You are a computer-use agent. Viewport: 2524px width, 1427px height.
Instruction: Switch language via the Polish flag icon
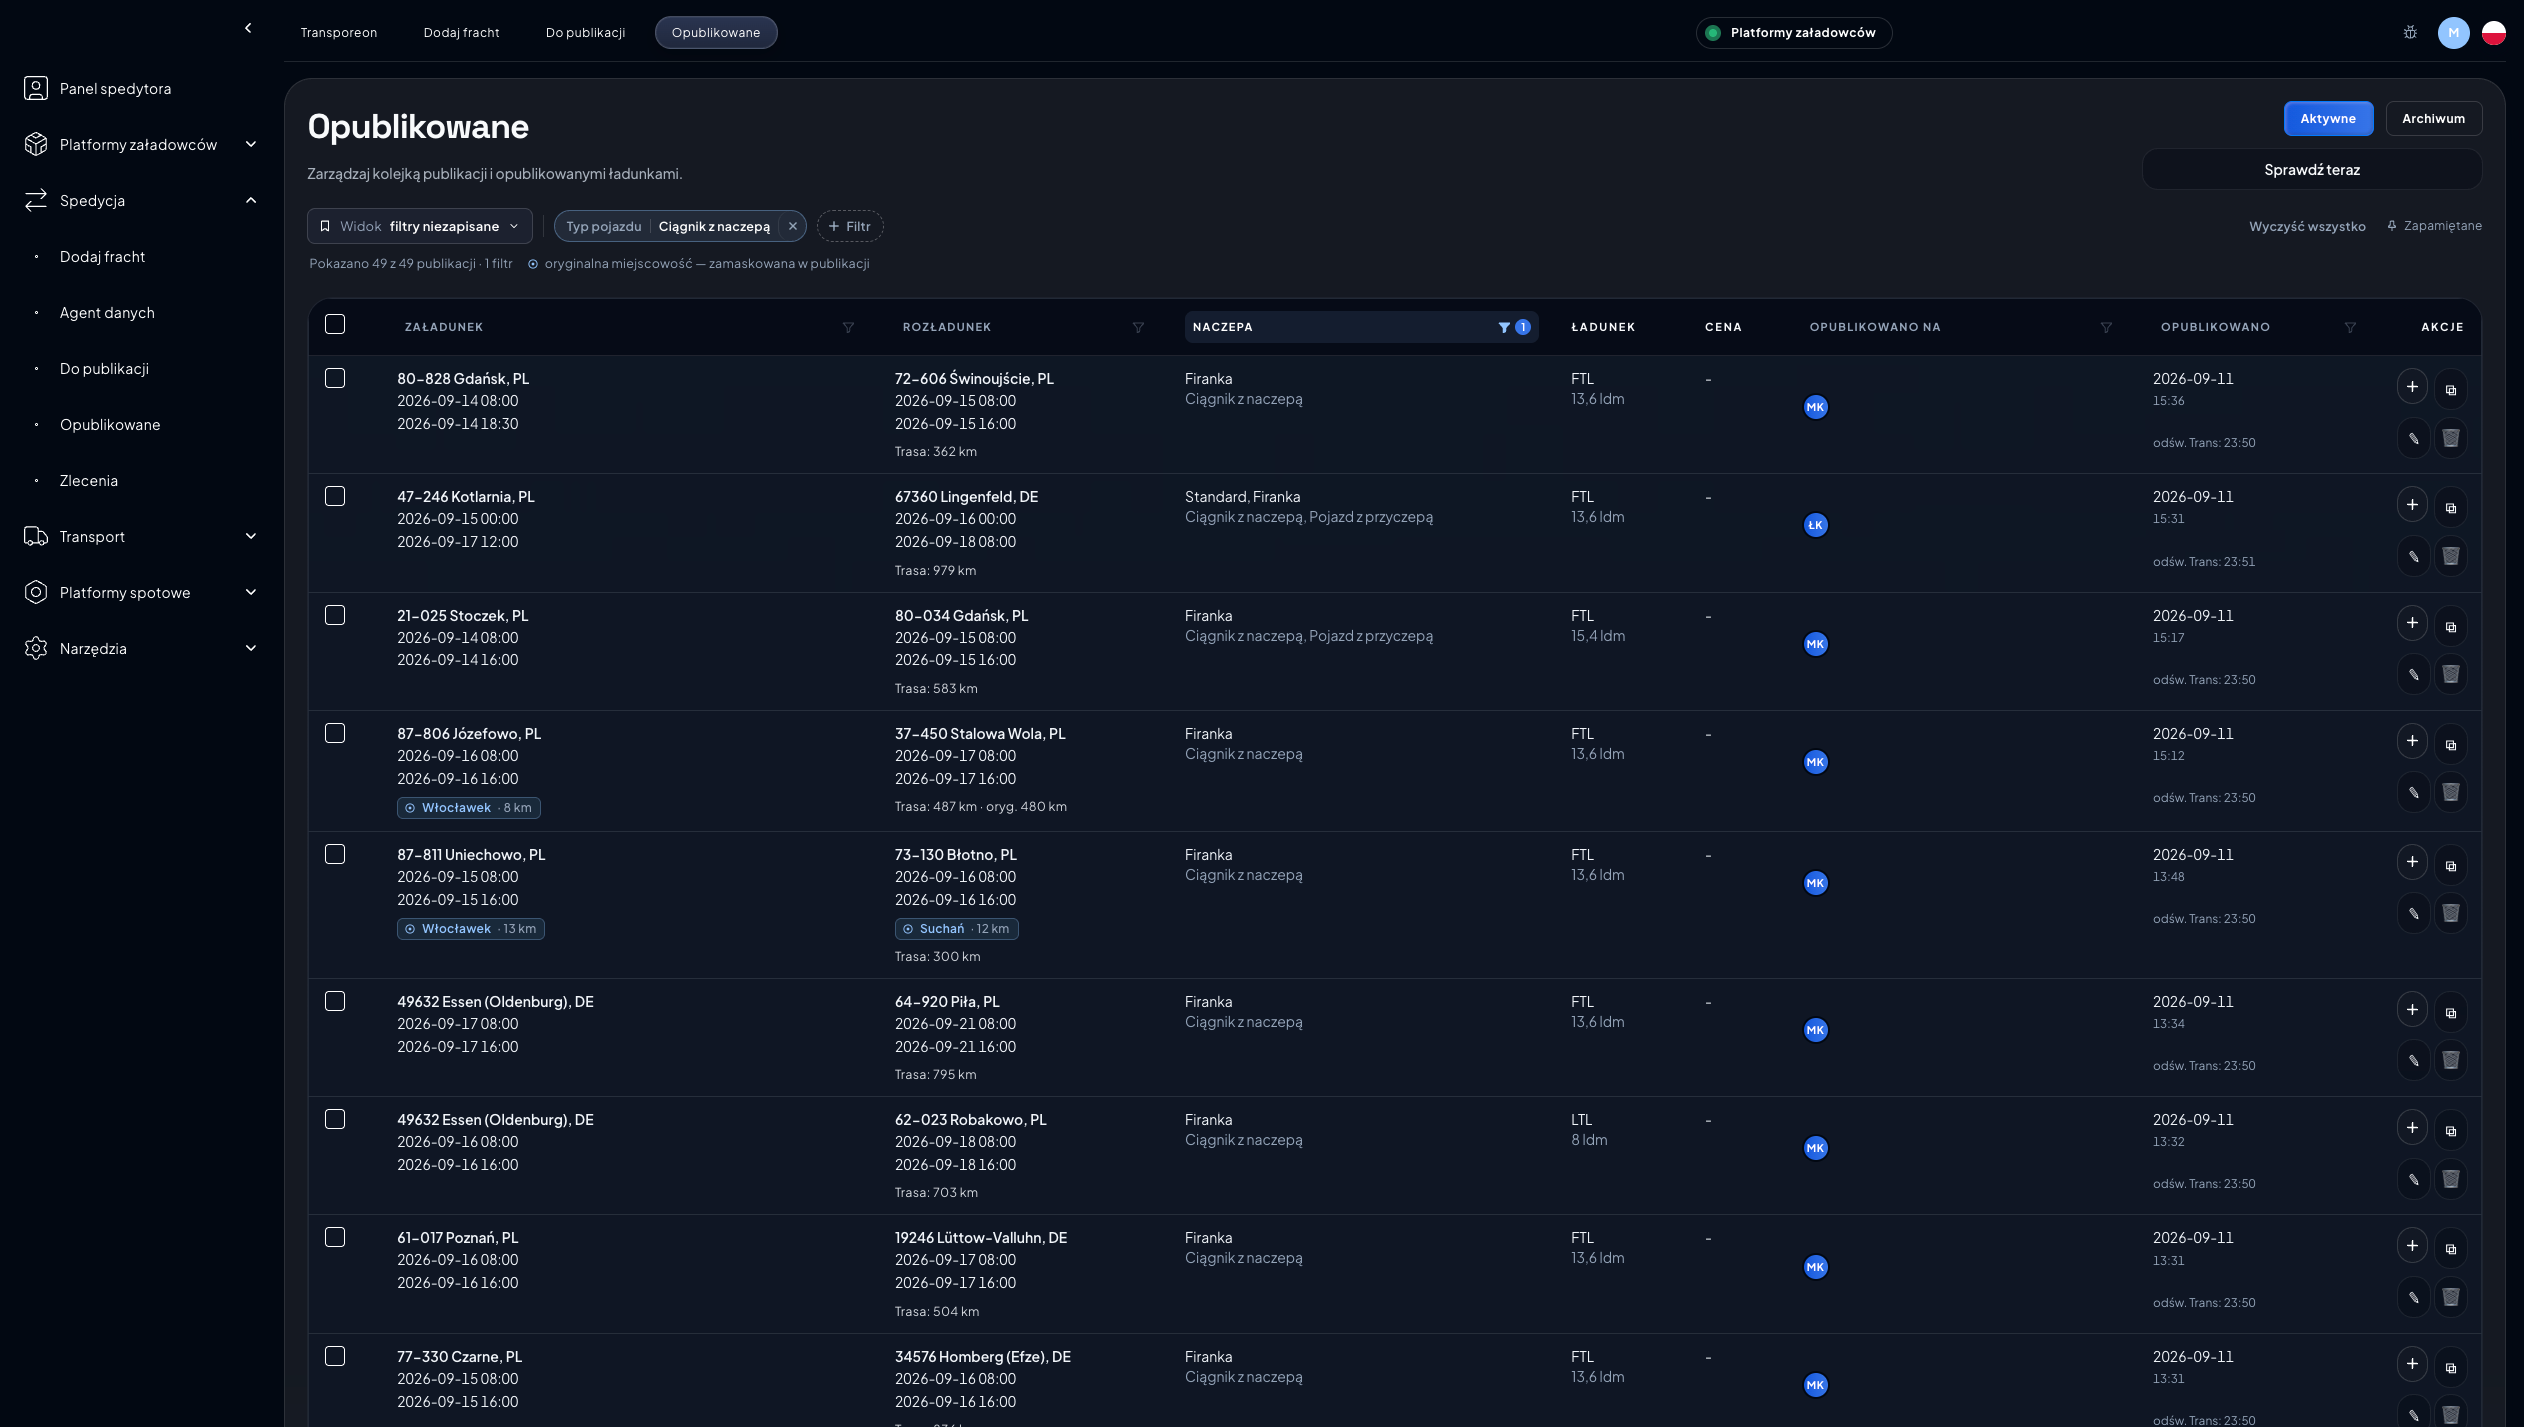[2494, 33]
